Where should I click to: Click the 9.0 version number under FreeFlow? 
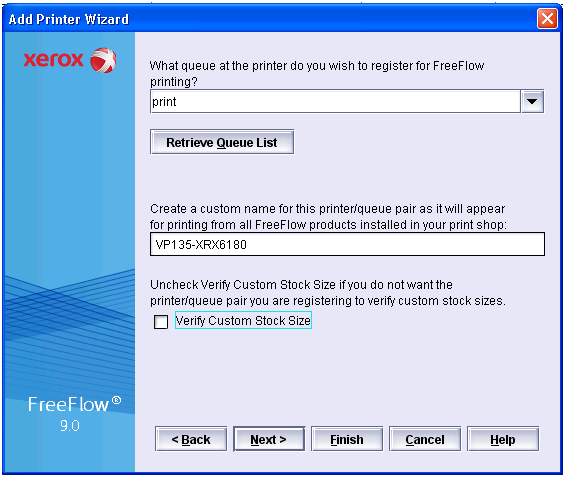pos(70,425)
